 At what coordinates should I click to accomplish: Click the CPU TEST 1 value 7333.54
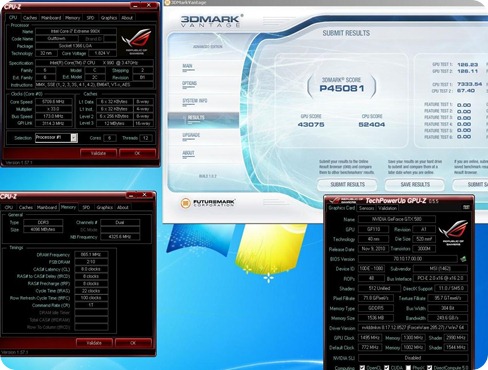pos(470,84)
